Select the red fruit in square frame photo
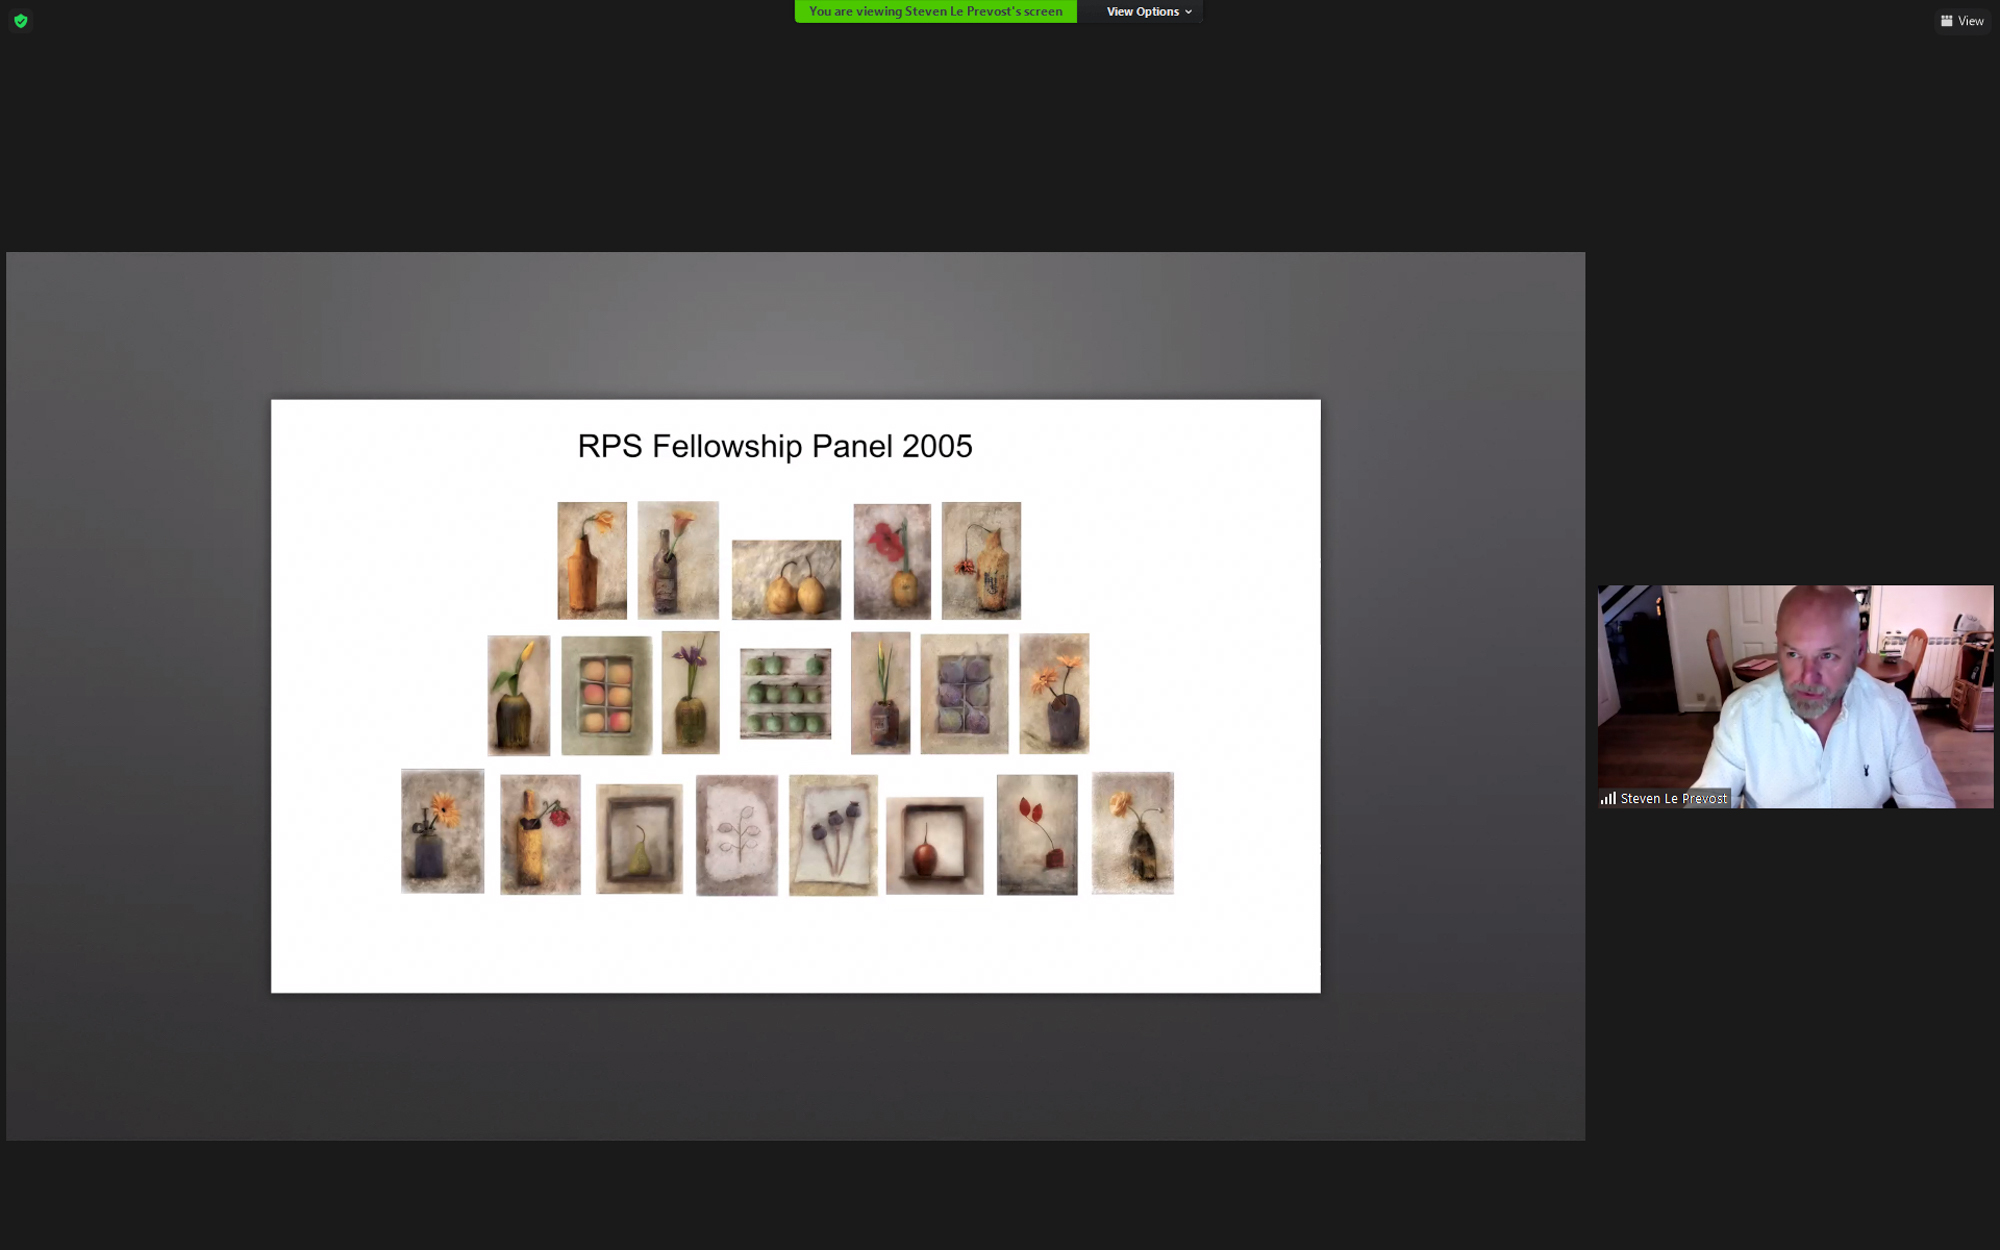The image size is (2000, 1250). (934, 845)
